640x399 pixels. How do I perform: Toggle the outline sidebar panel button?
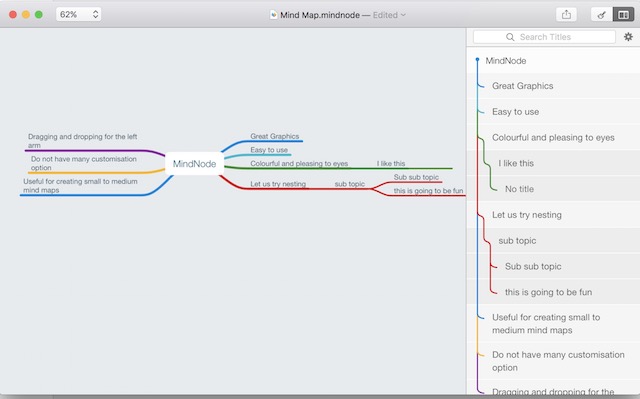623,15
